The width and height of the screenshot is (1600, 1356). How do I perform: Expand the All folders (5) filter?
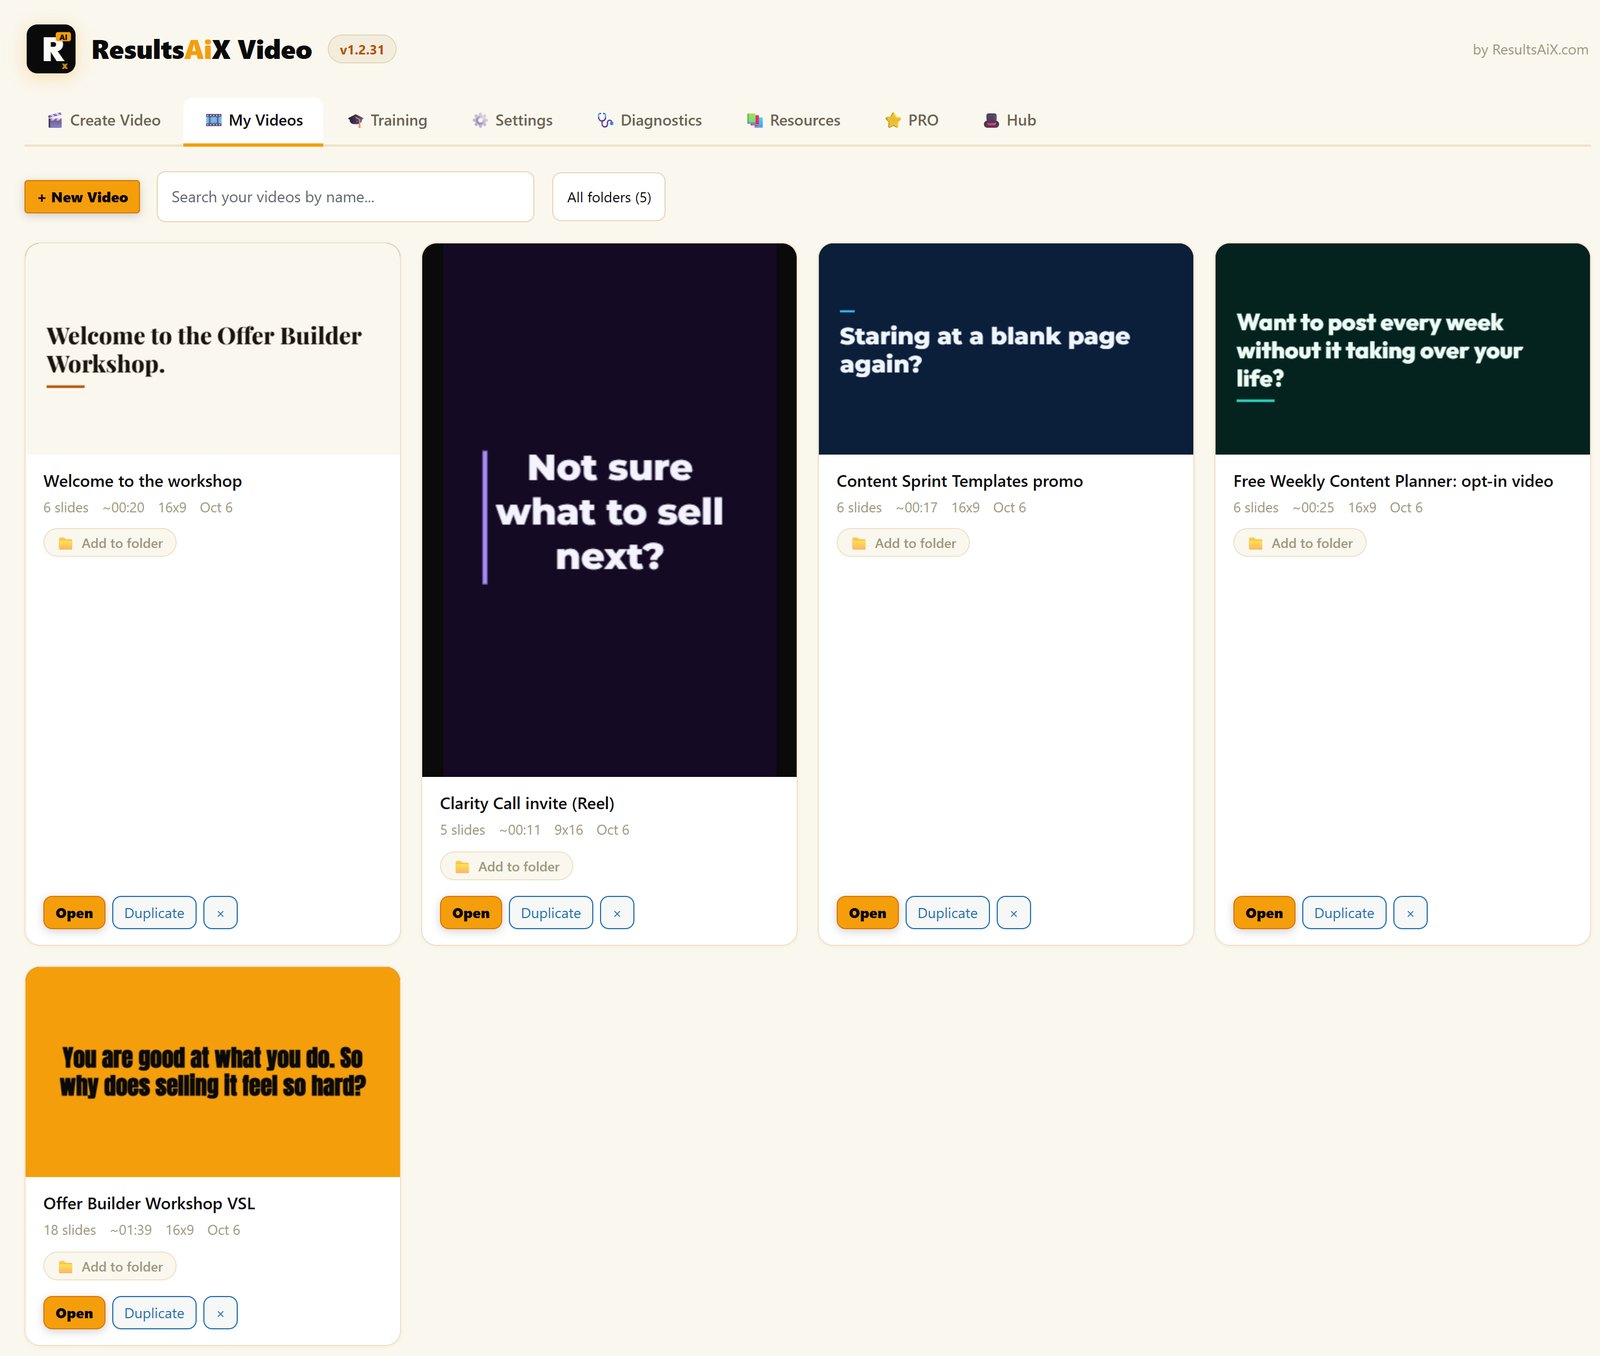[609, 197]
